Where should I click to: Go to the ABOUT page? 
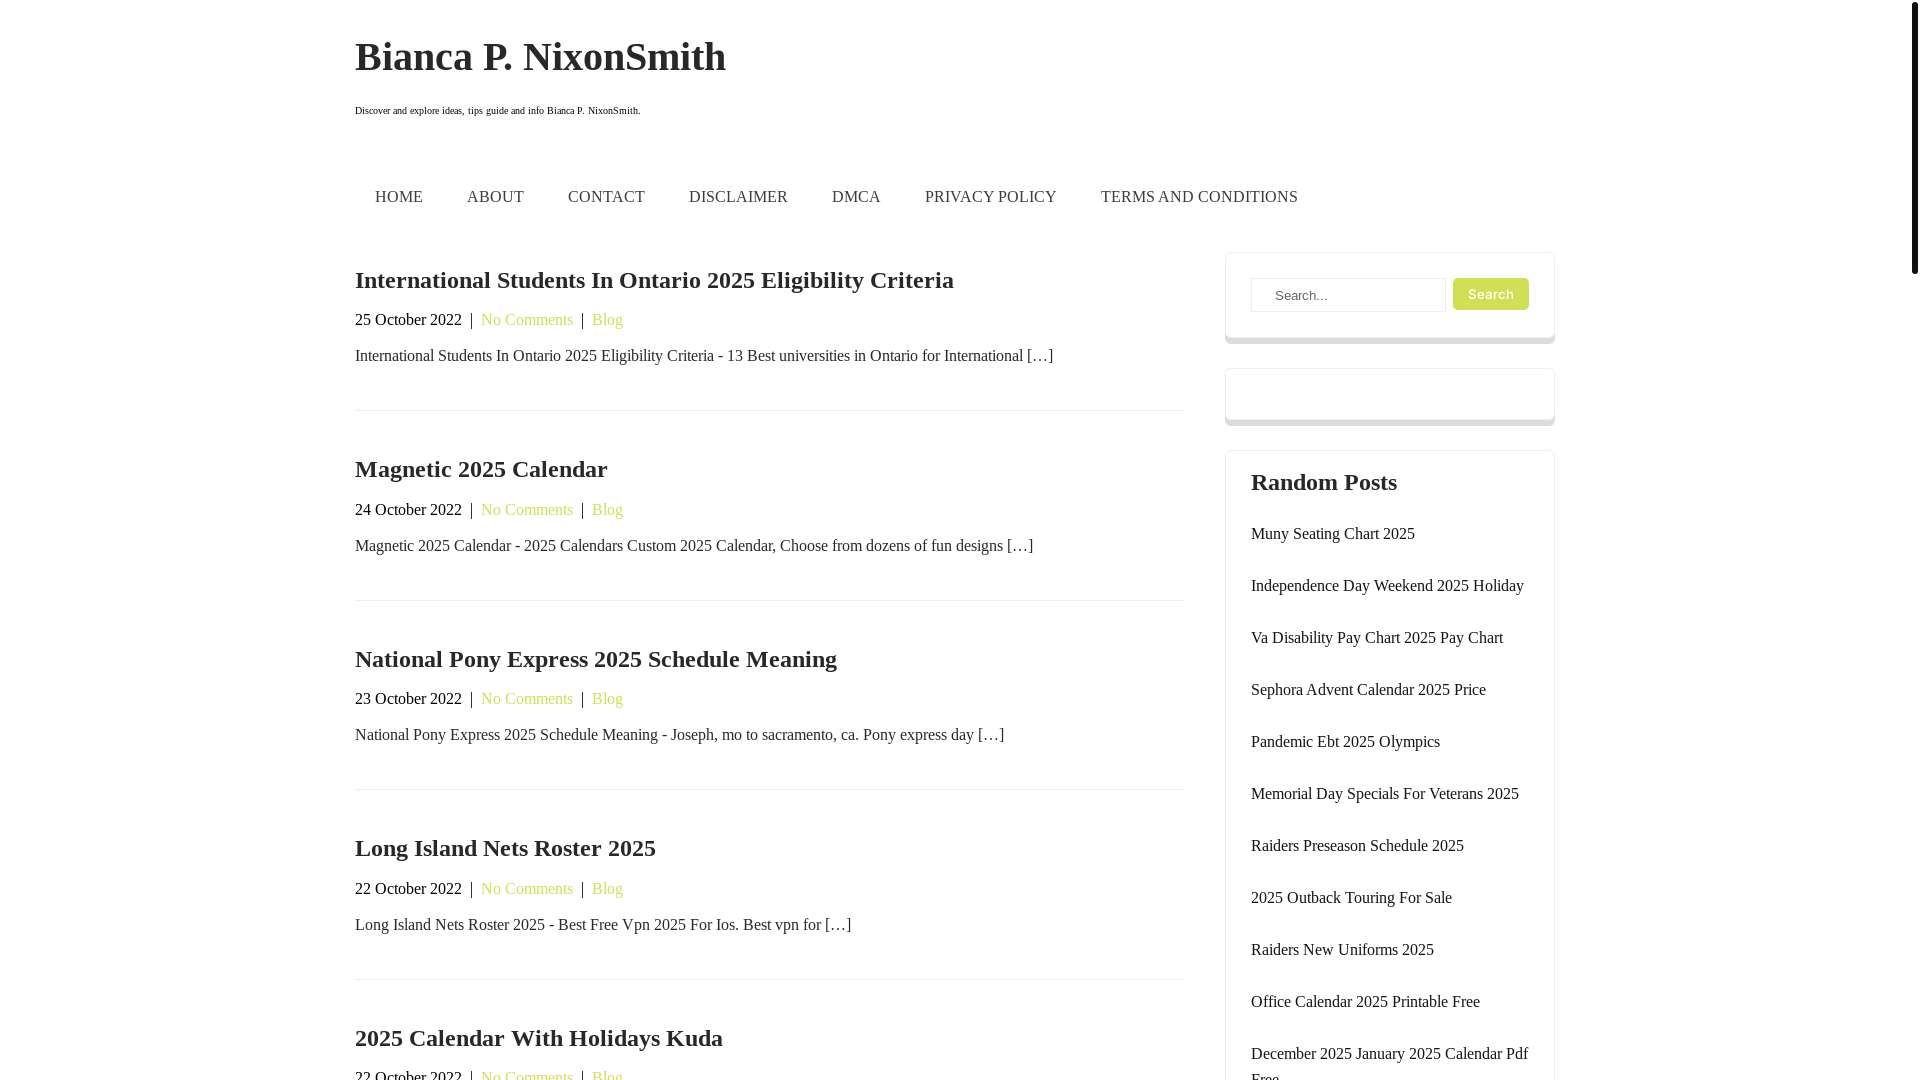pos(495,197)
